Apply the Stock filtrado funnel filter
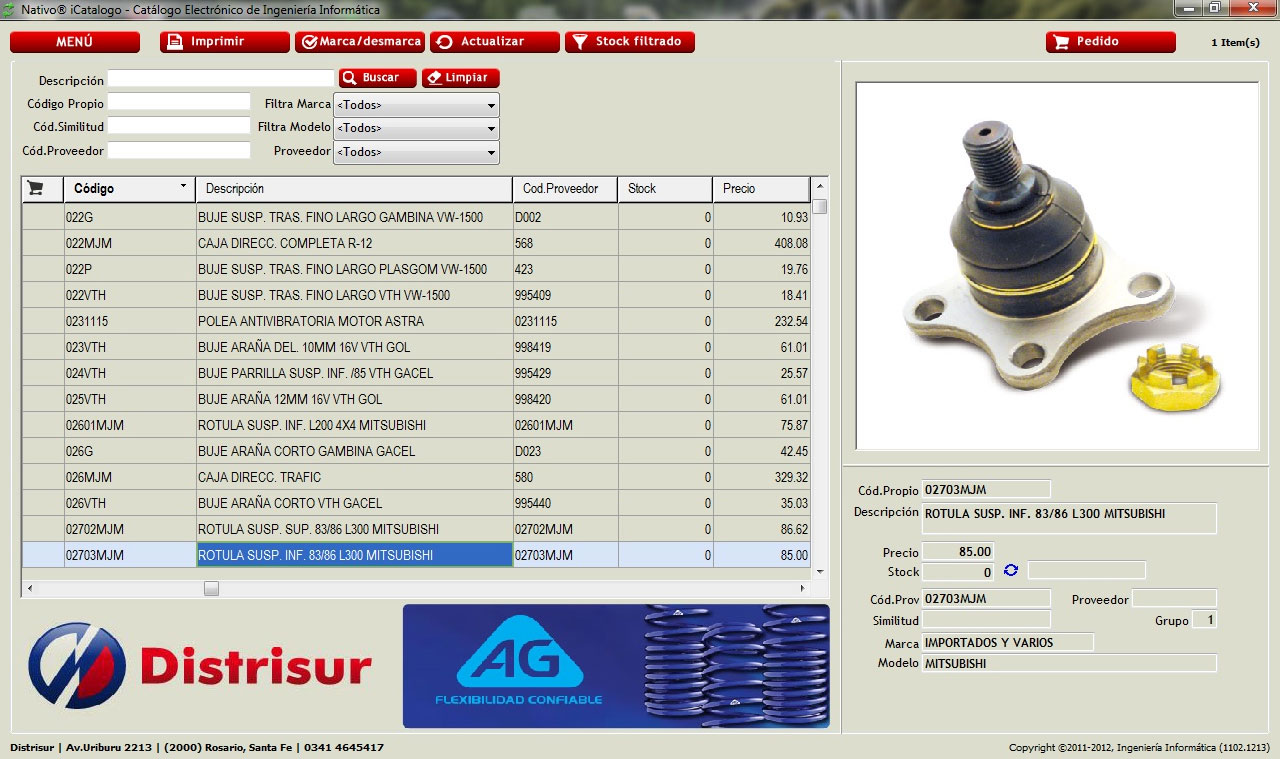1280x759 pixels. (629, 42)
